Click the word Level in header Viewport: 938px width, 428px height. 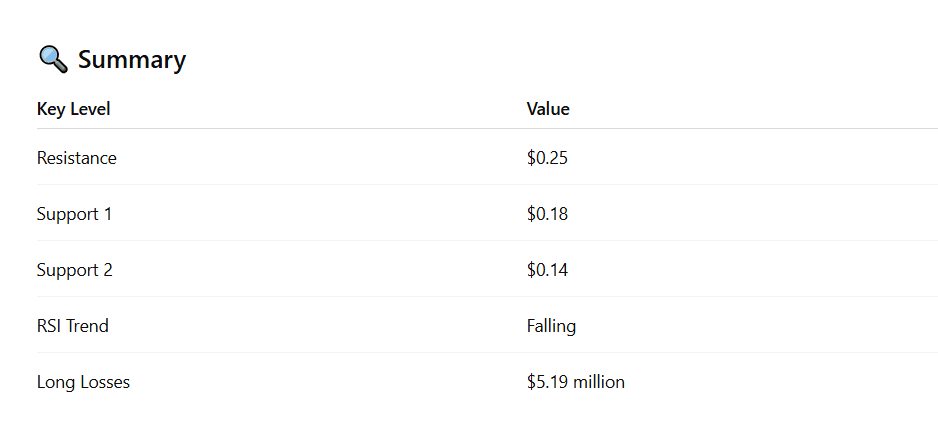[91, 109]
